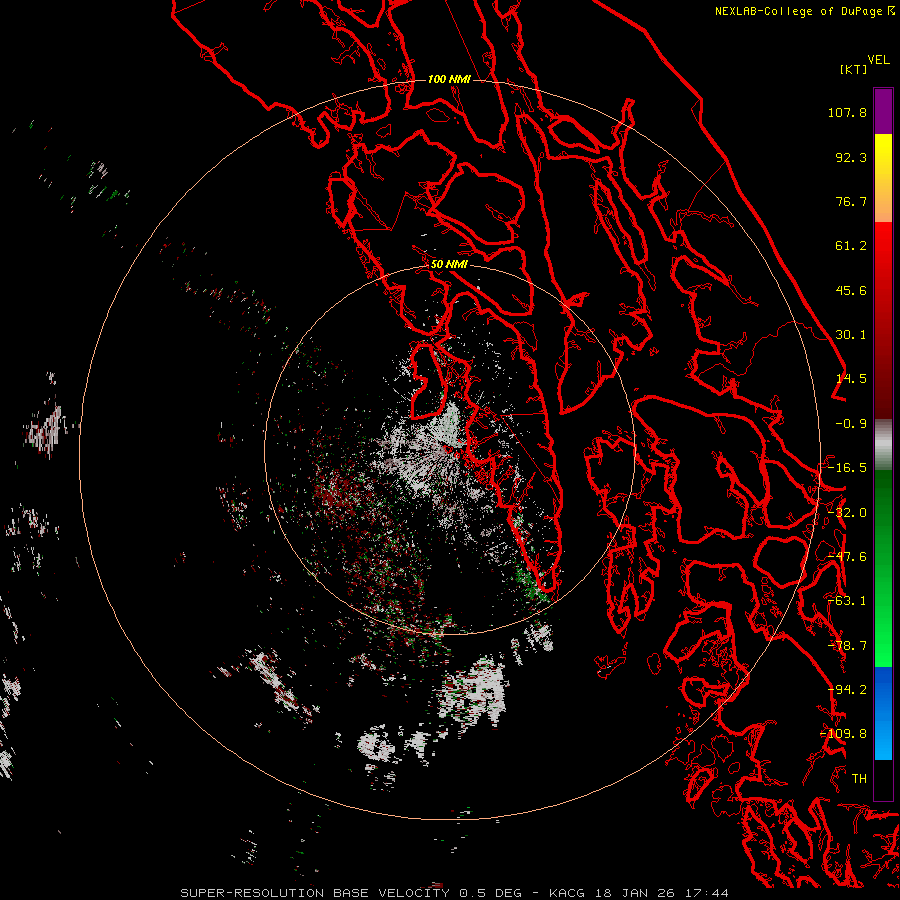Click the -94.2 value on the velocity scale
This screenshot has width=900, height=900.
click(x=847, y=690)
